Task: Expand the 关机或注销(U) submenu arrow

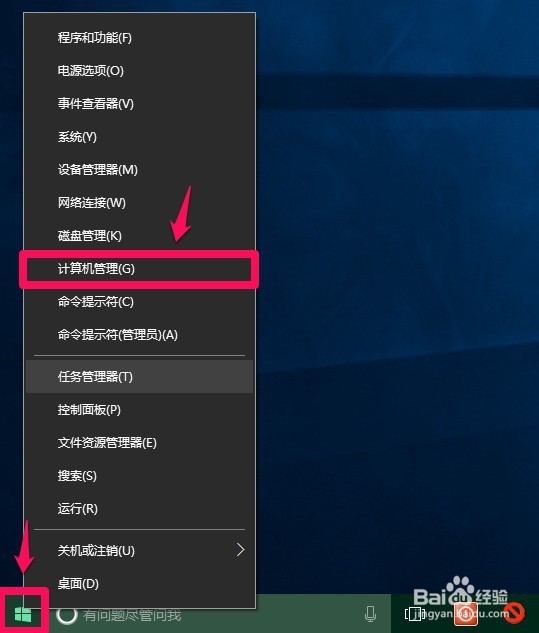Action: pos(241,550)
